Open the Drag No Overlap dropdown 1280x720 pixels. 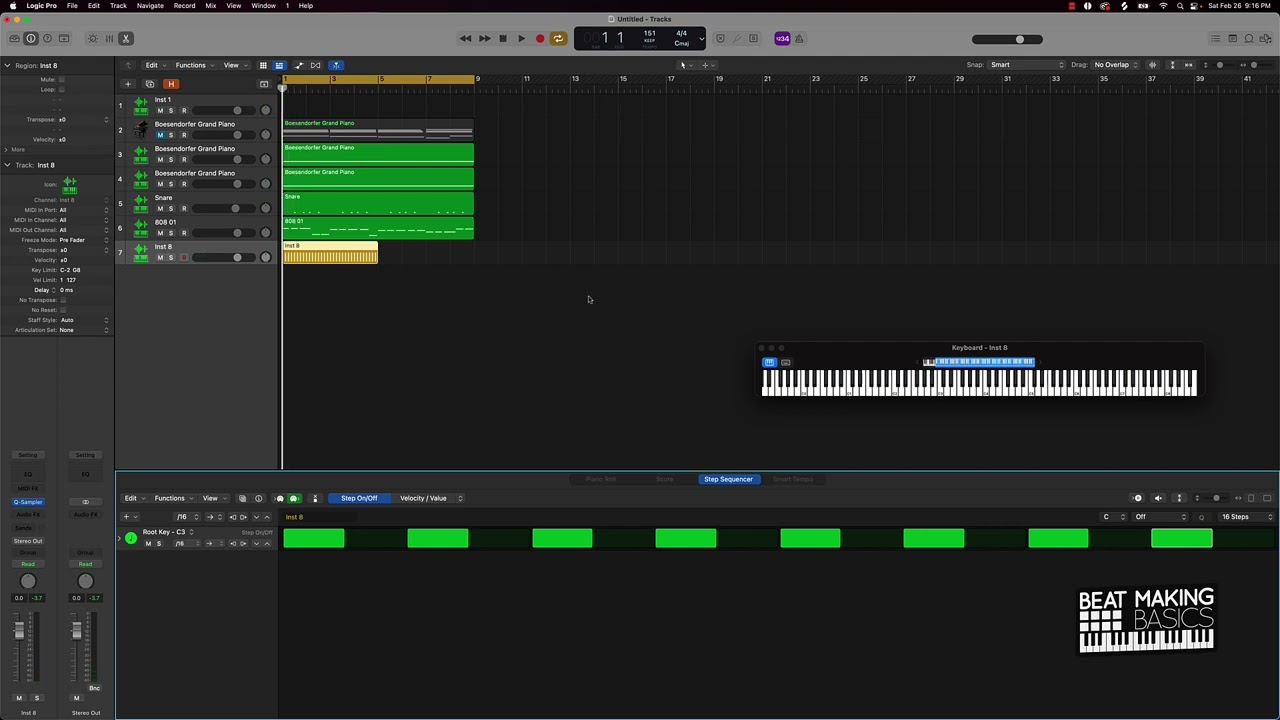1115,65
